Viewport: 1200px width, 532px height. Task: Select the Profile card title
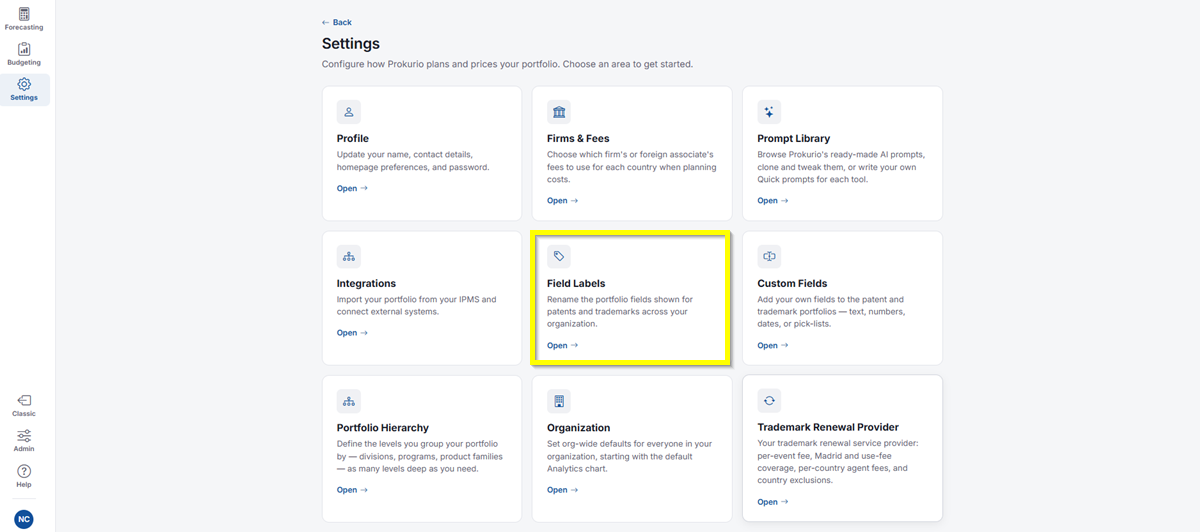353,139
